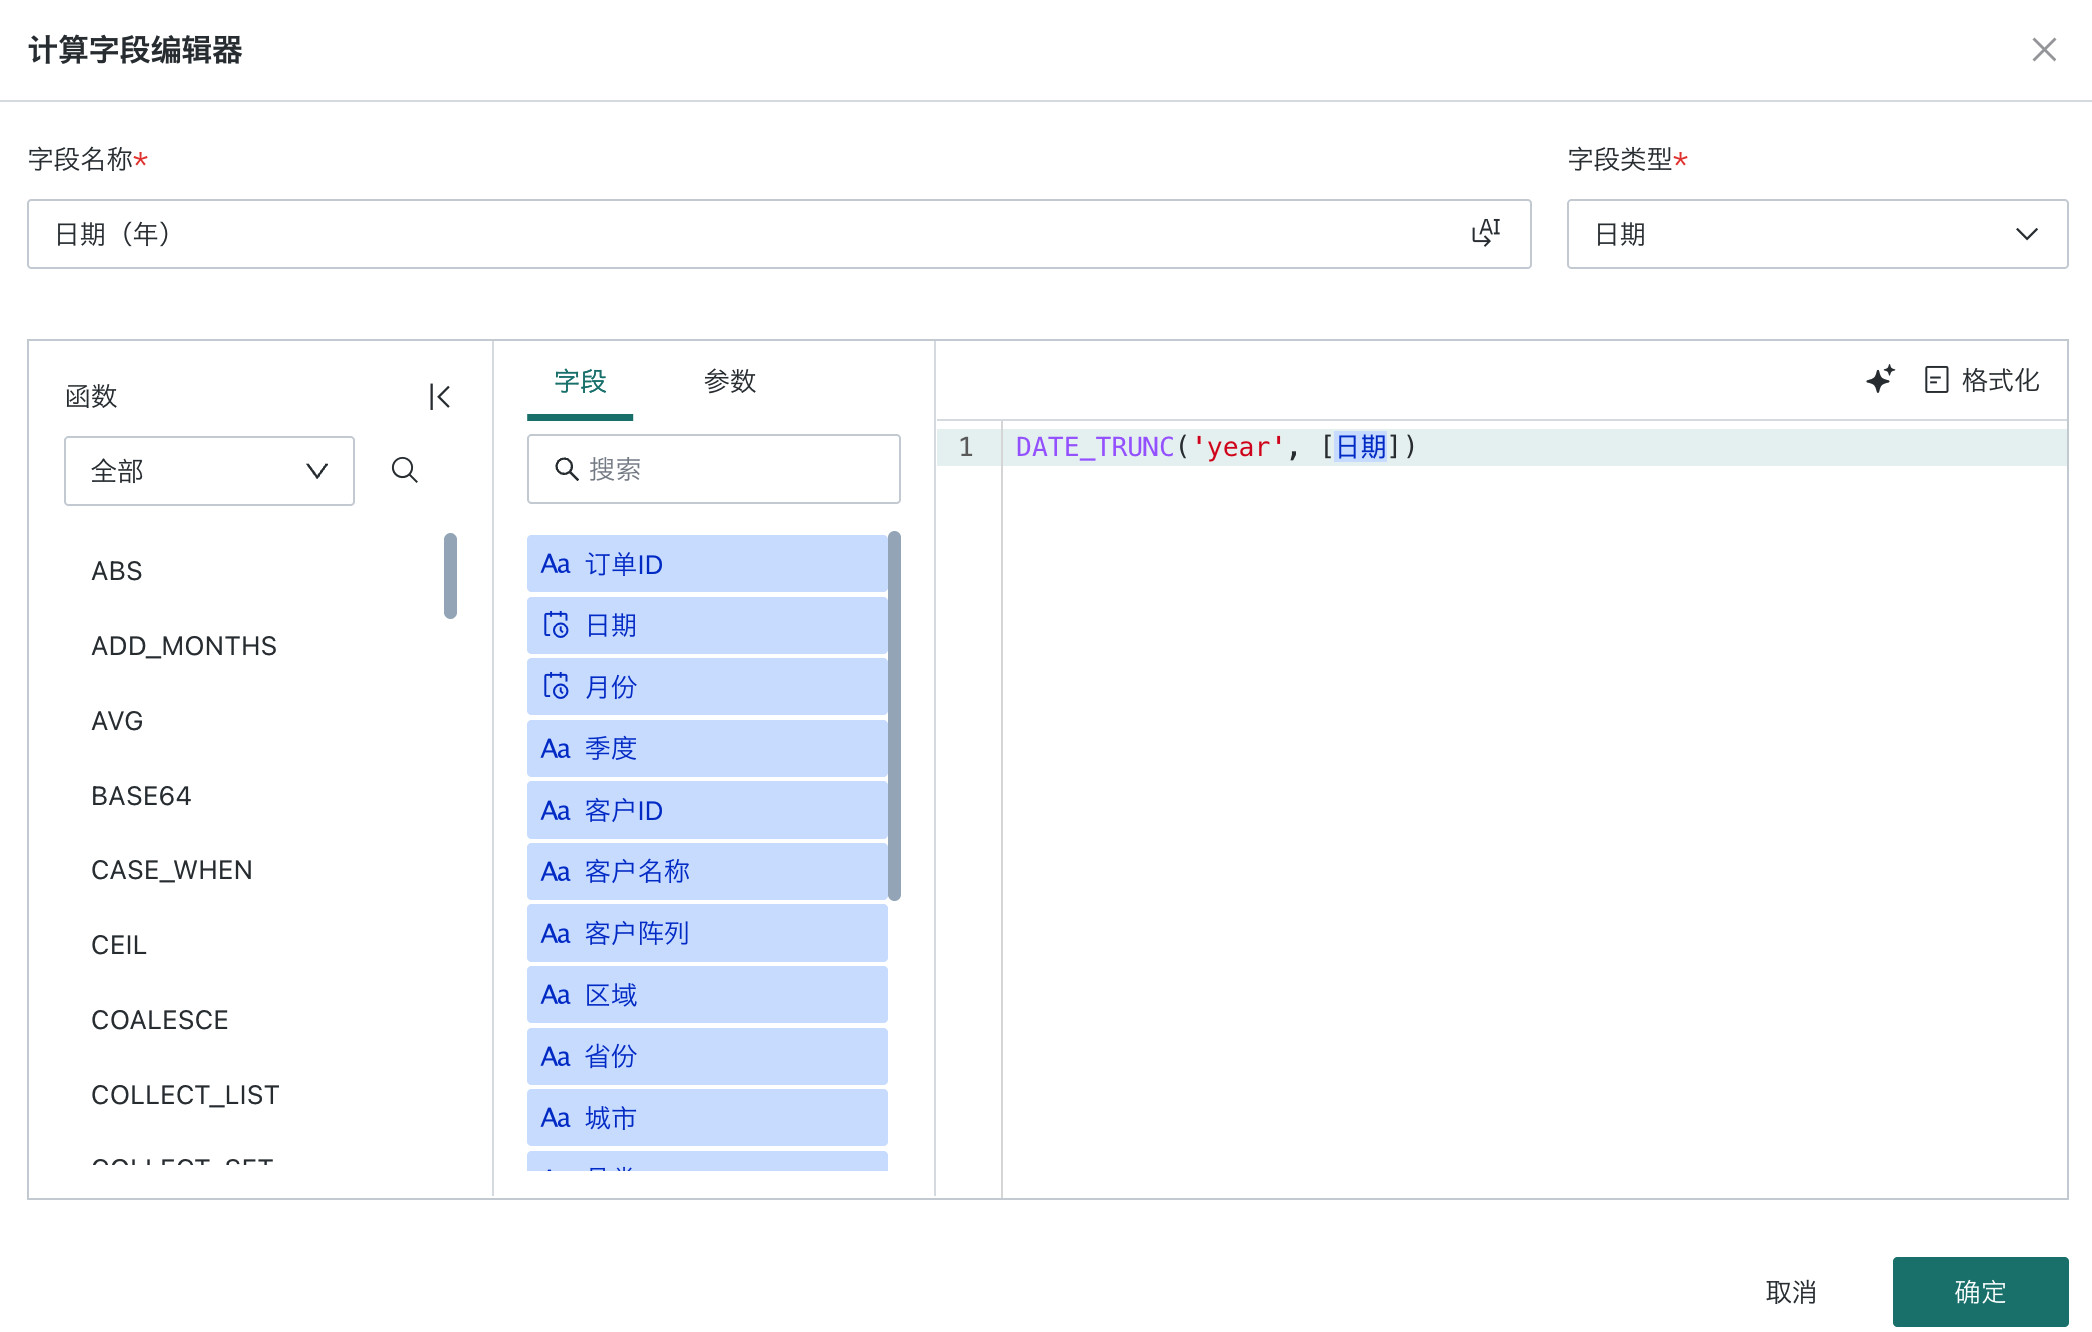Select the CASE_WHEN function

(x=172, y=870)
